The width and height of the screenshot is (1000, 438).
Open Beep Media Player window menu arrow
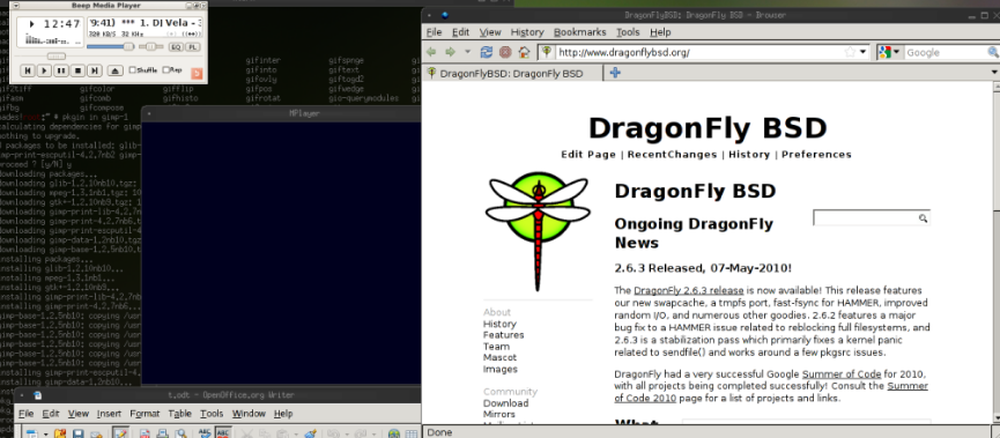(x=15, y=6)
